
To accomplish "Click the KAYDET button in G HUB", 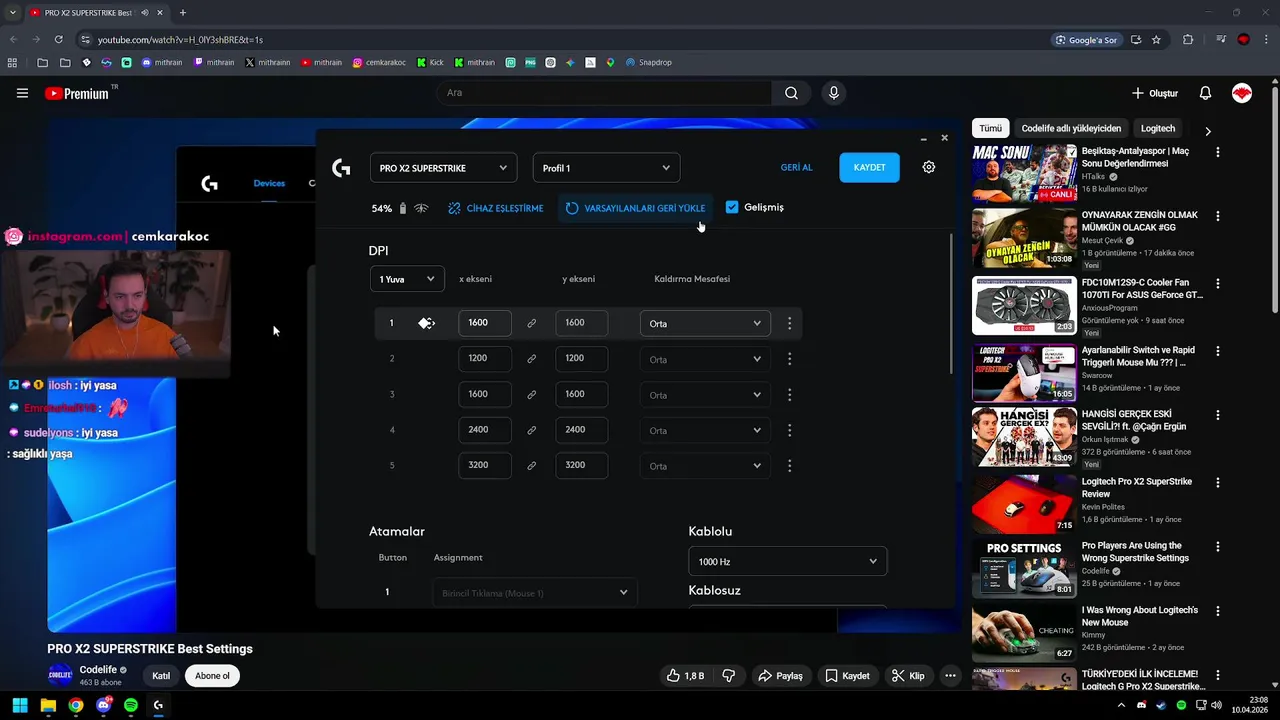I will [869, 168].
